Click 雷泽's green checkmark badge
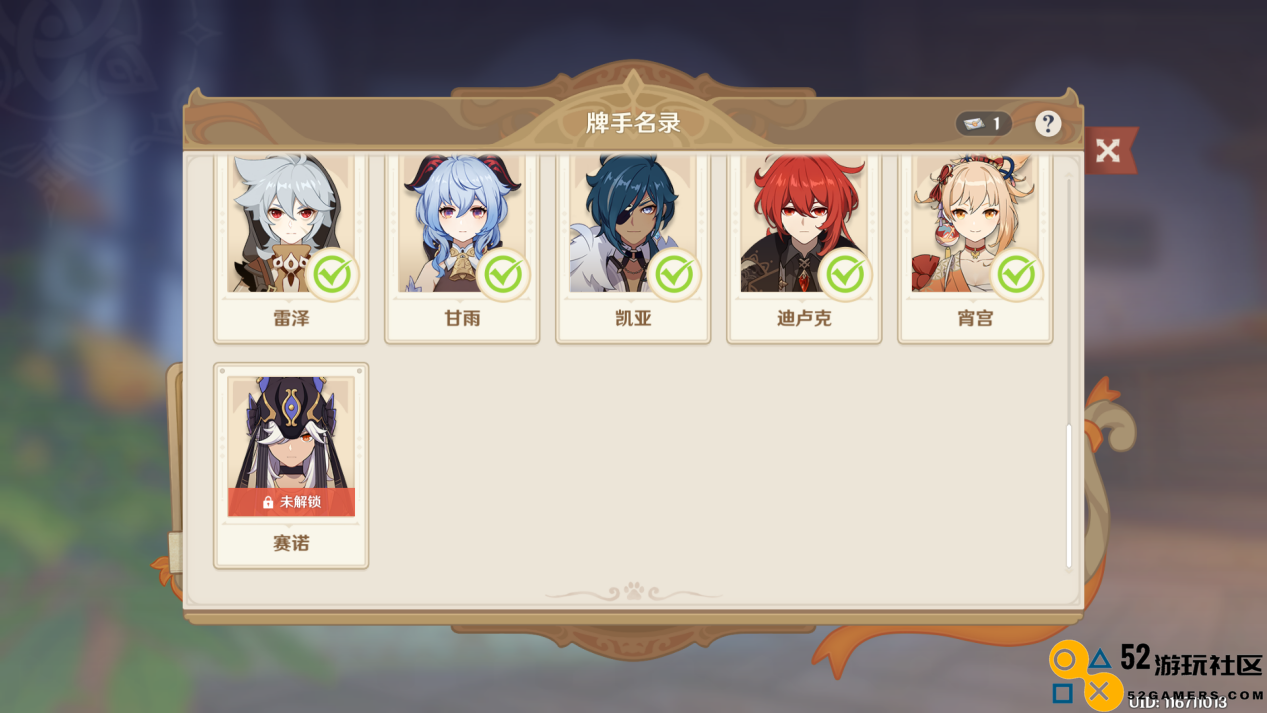The height and width of the screenshot is (713, 1267). click(x=333, y=274)
